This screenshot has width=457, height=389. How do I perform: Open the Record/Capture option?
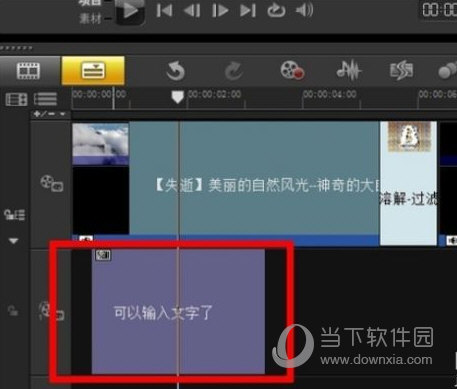tap(292, 70)
